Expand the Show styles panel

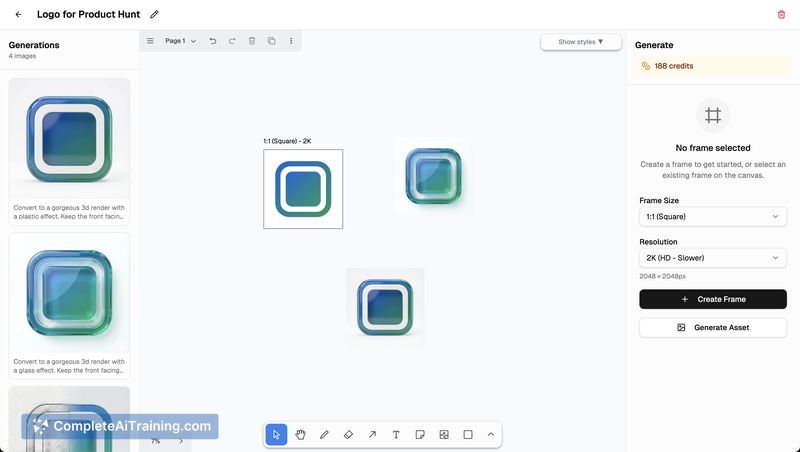pyautogui.click(x=581, y=42)
